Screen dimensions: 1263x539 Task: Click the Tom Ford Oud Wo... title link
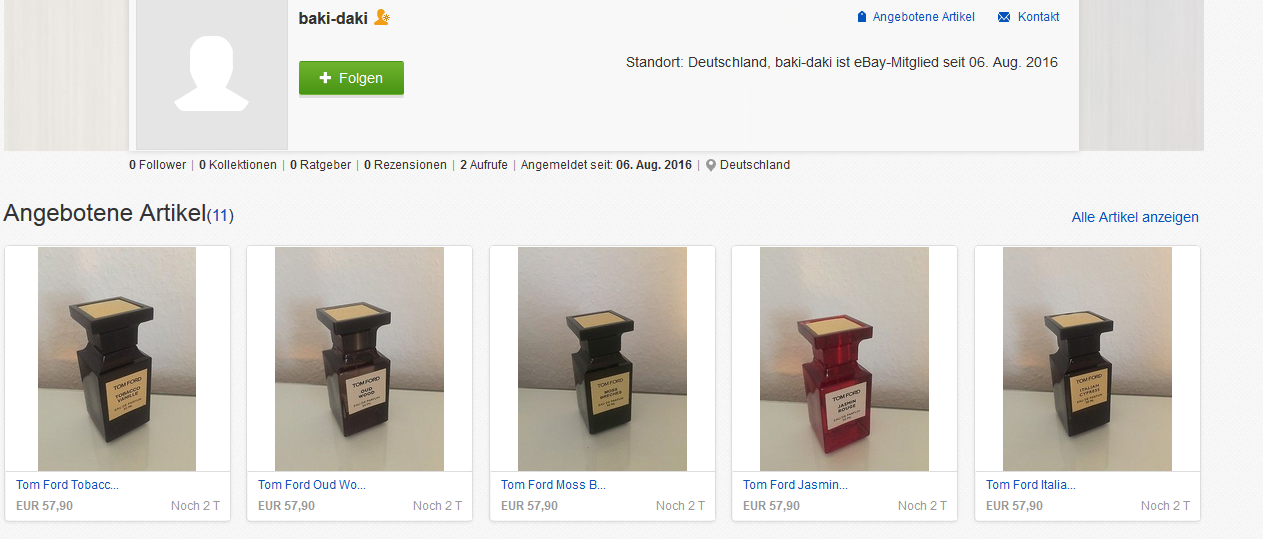click(x=312, y=485)
